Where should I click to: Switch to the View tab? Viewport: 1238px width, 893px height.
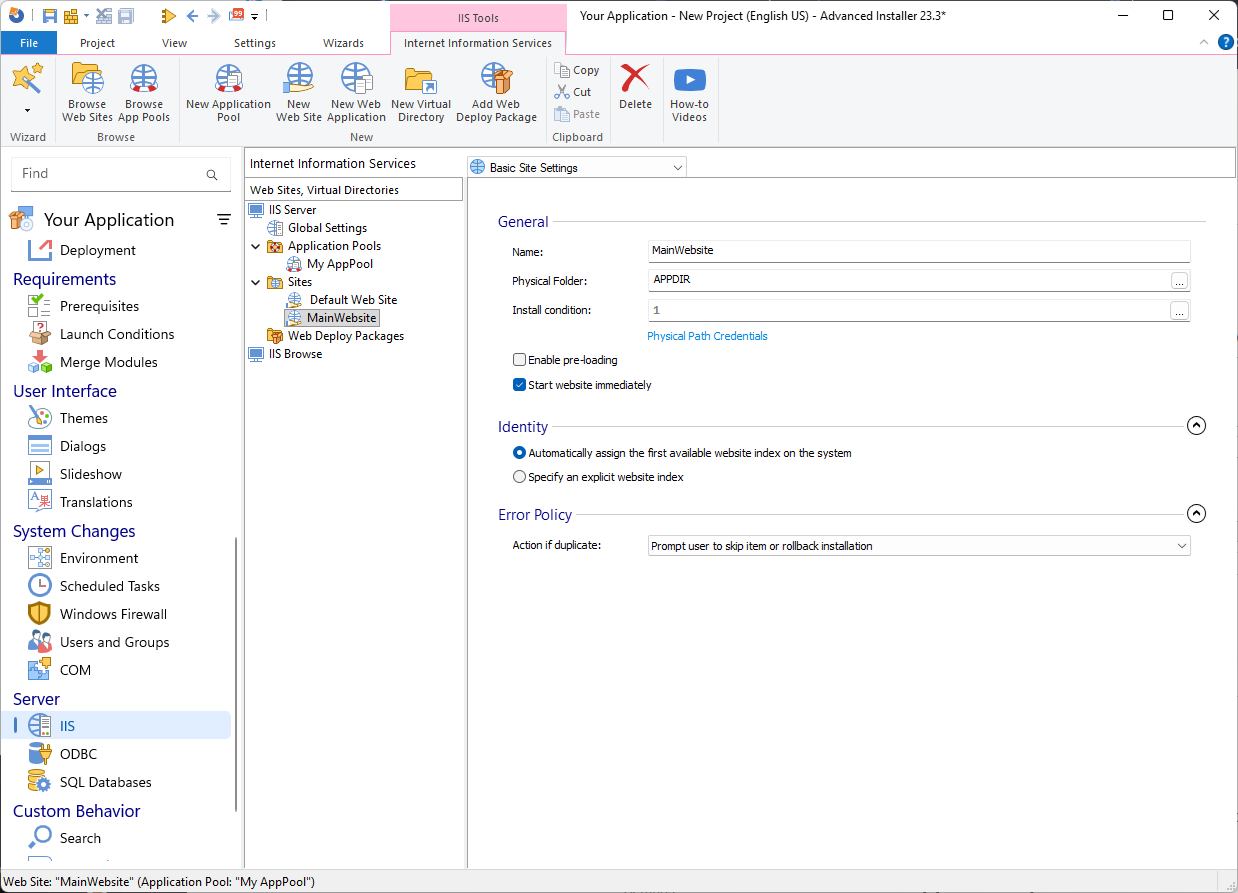pyautogui.click(x=175, y=43)
